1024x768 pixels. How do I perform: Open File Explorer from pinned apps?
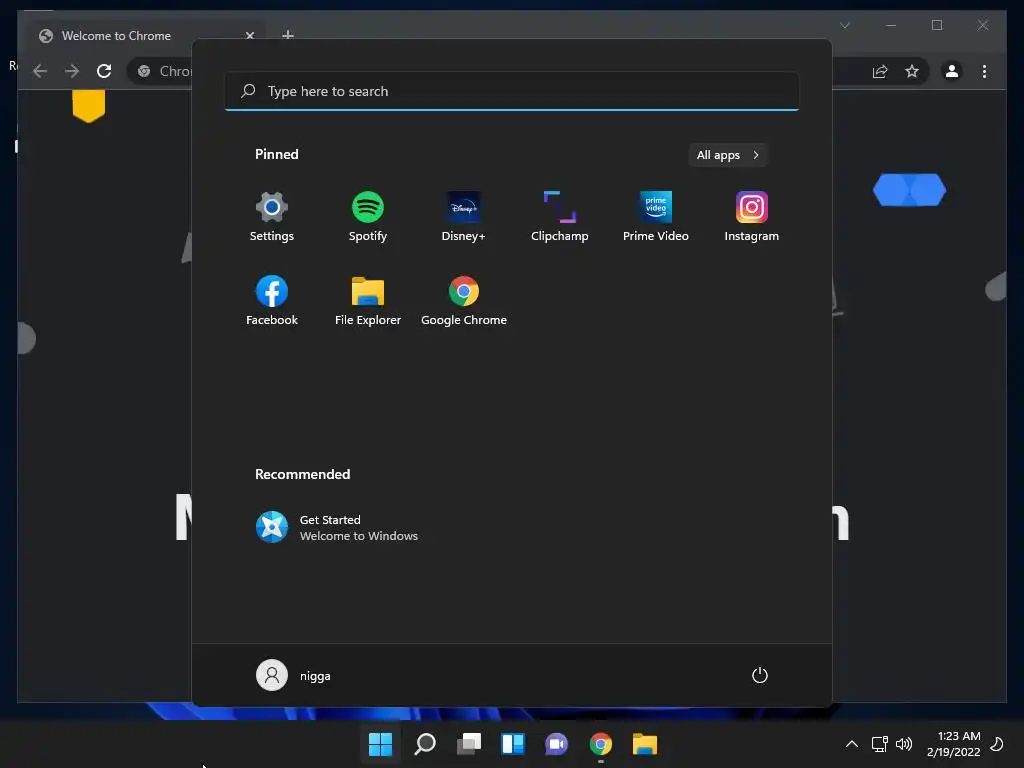tap(368, 300)
